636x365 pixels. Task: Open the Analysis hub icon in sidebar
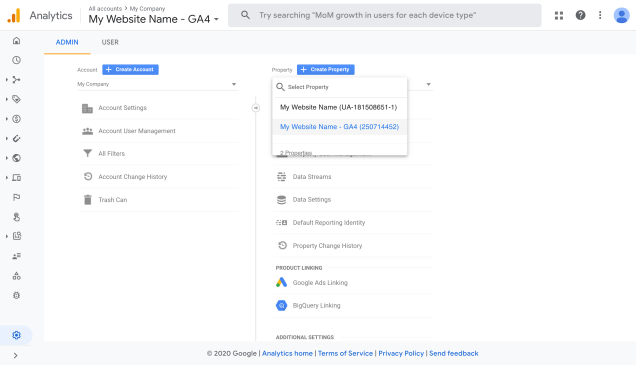(x=16, y=236)
